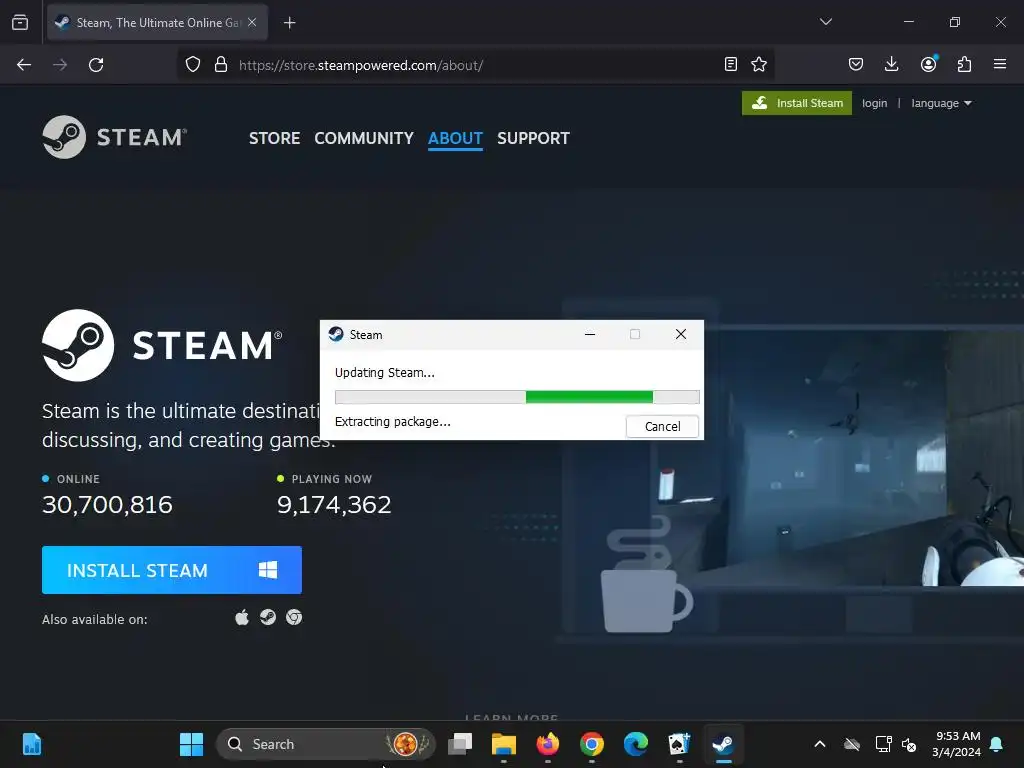Viewport: 1024px width, 768px height.
Task: Open Solitaire from the taskbar
Action: click(679, 744)
